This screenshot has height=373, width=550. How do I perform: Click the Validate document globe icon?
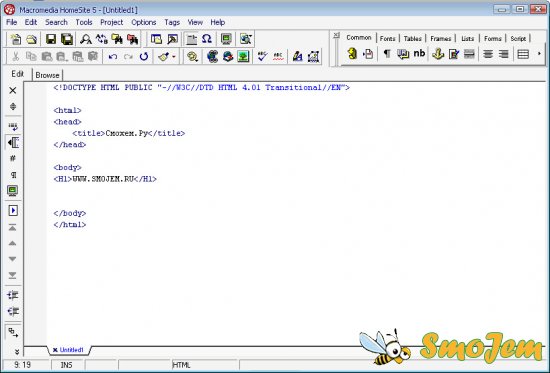(212, 56)
